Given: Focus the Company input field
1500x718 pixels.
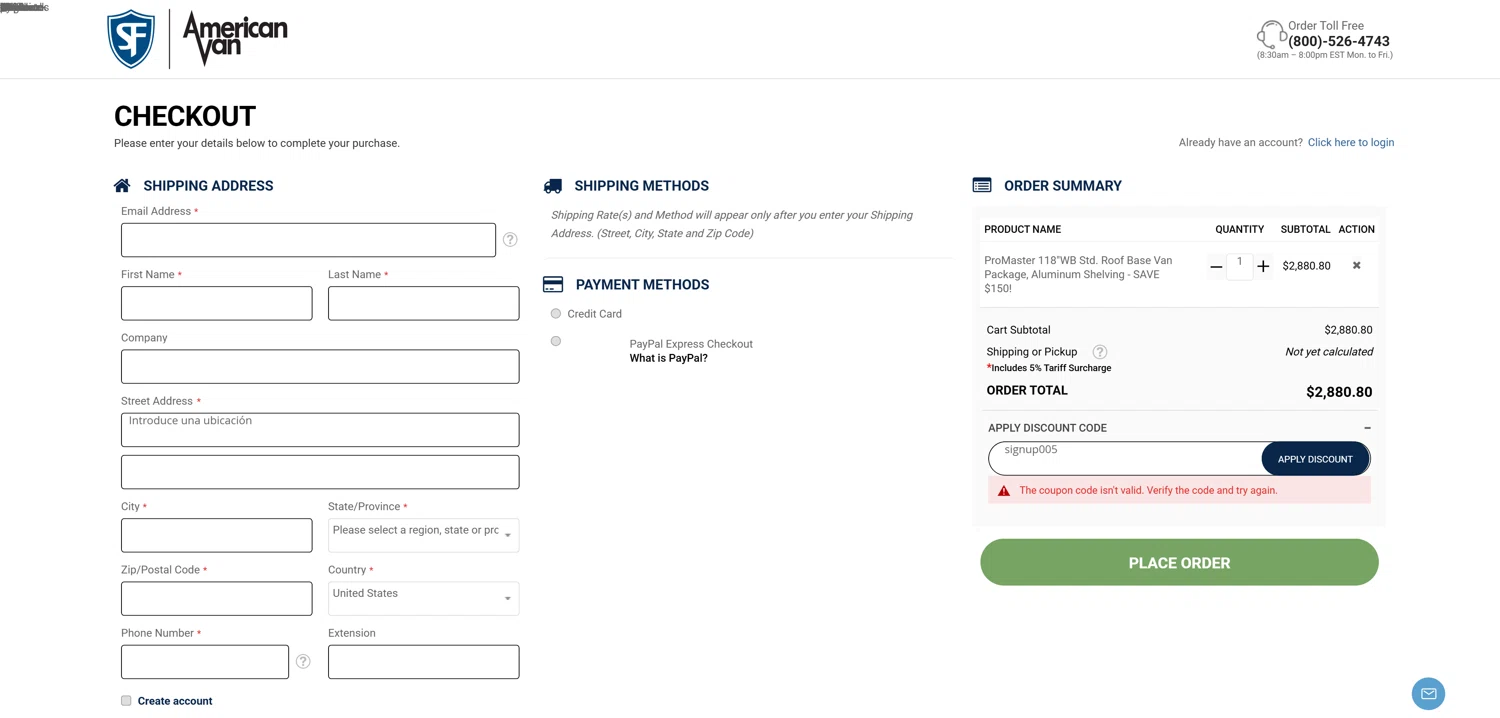Looking at the screenshot, I should [320, 366].
